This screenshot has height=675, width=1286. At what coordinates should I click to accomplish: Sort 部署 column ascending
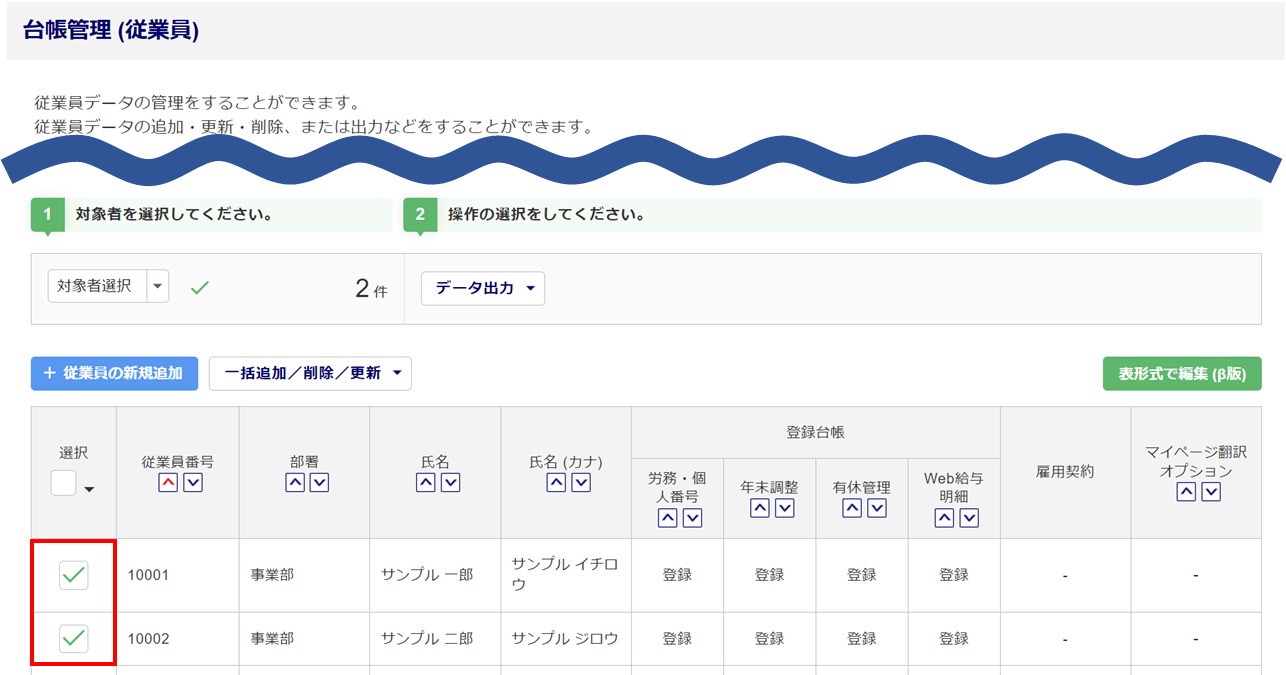[294, 483]
